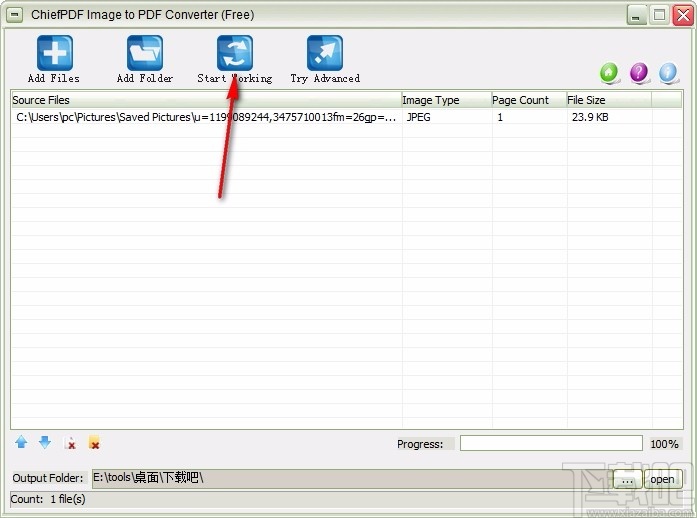Go to the green home page icon
The width and height of the screenshot is (697, 518).
point(609,72)
